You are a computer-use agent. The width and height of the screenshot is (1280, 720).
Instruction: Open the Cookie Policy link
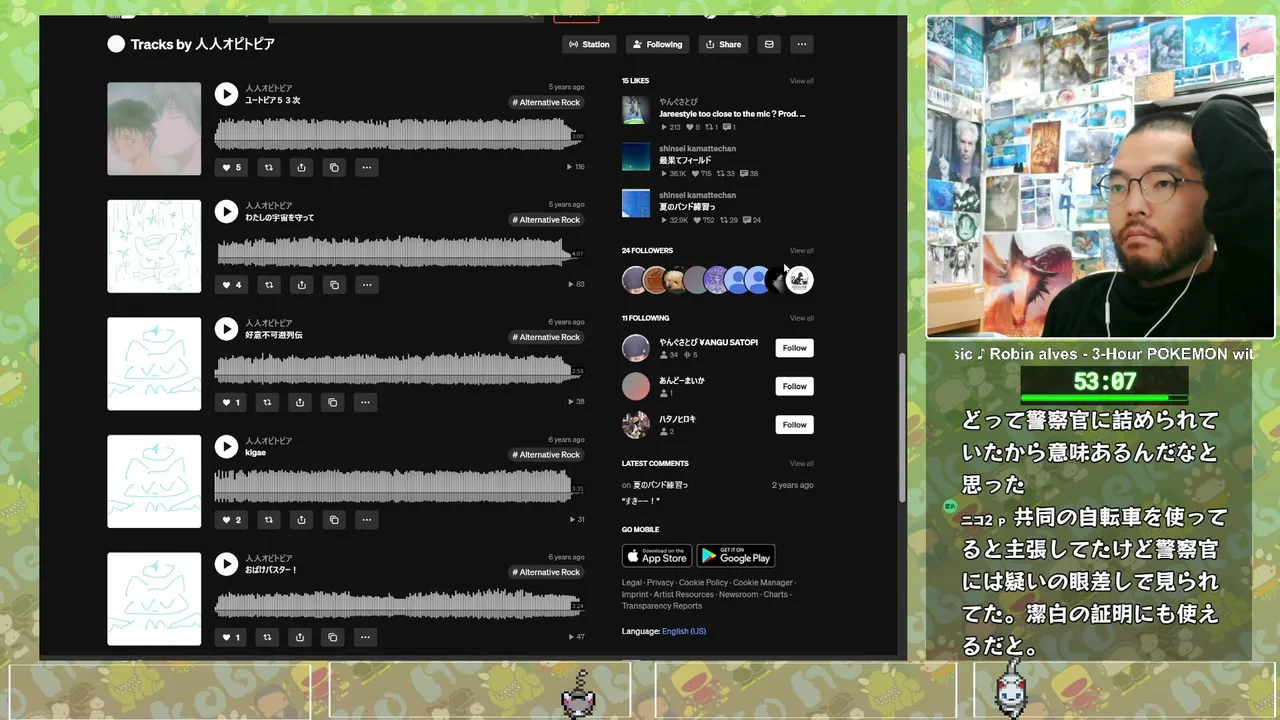tap(703, 582)
